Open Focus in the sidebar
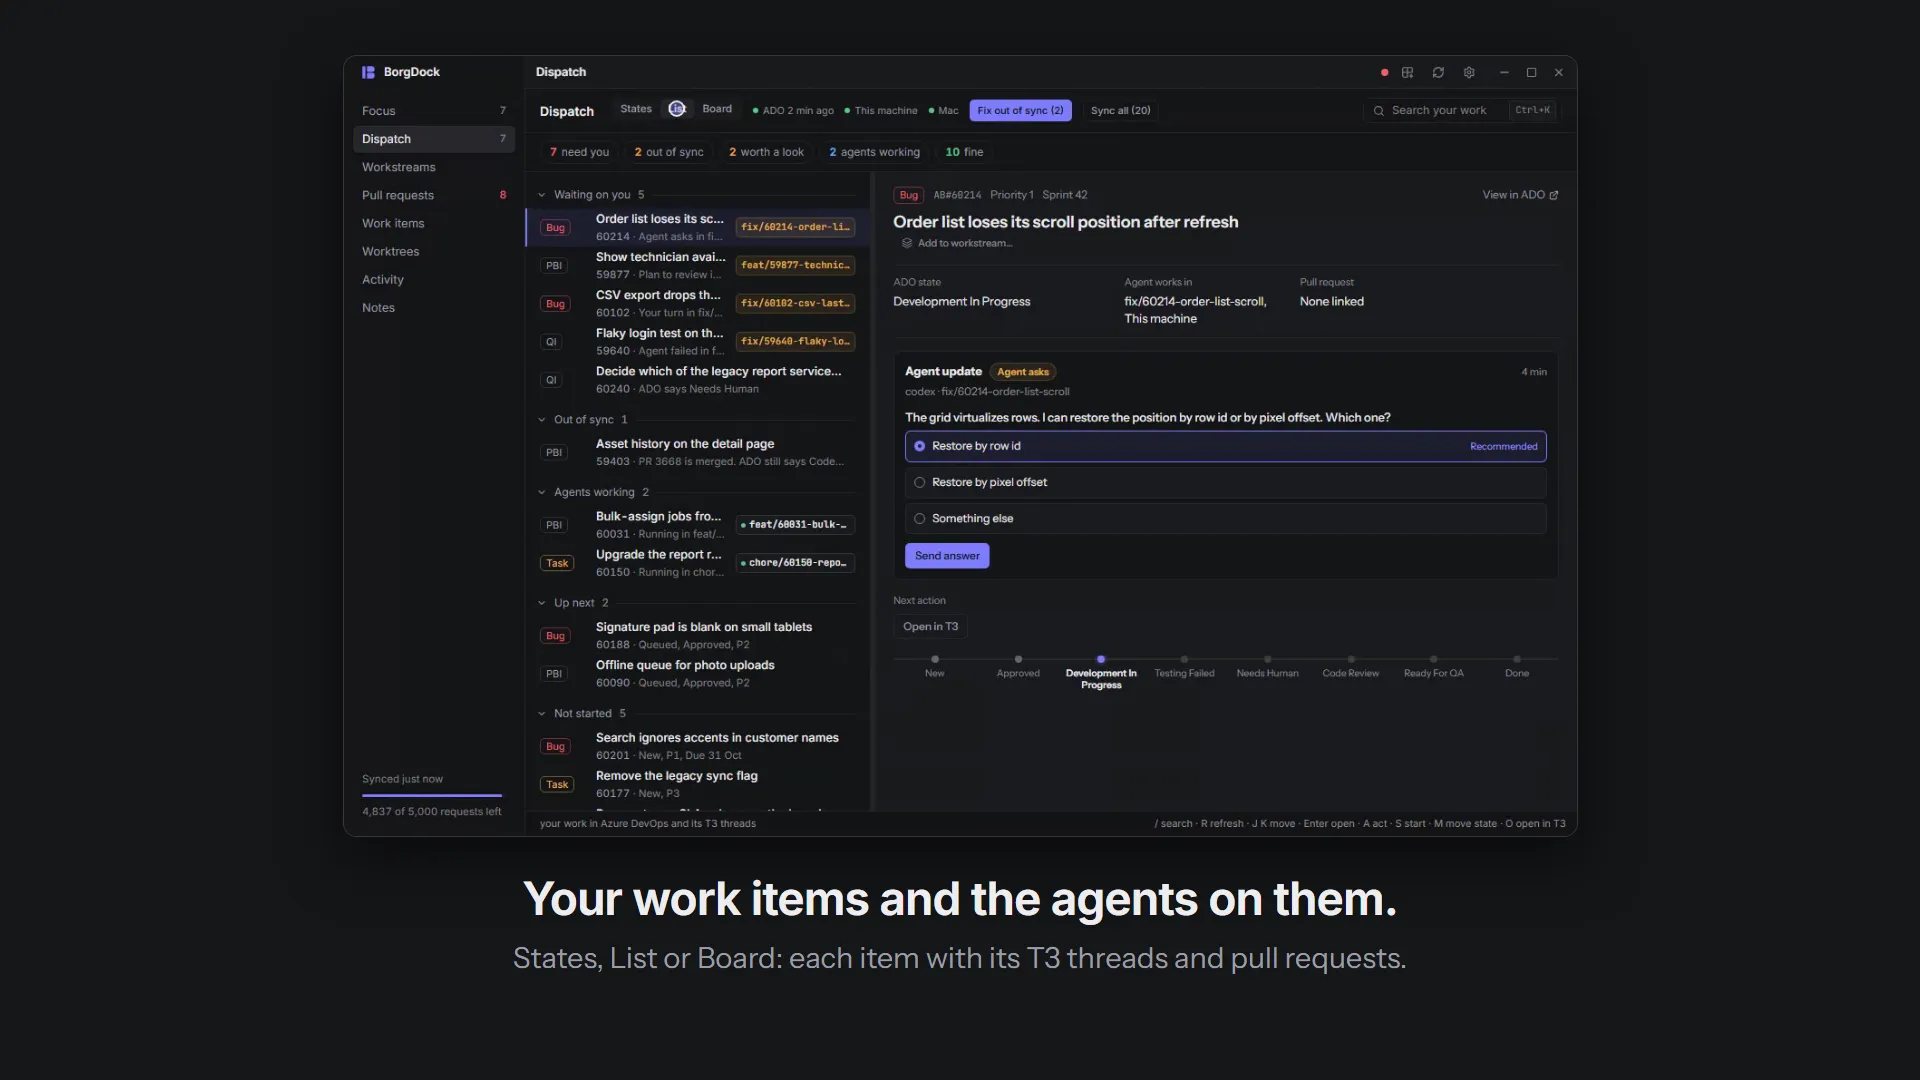 [434, 111]
